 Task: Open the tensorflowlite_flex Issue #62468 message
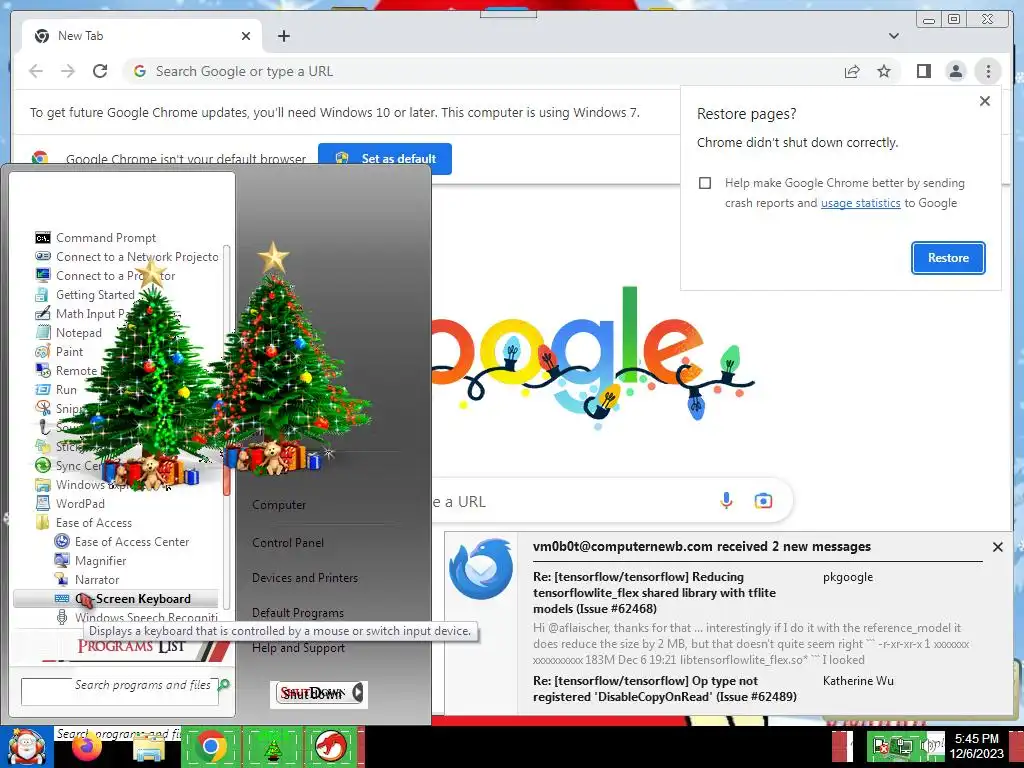[x=653, y=593]
